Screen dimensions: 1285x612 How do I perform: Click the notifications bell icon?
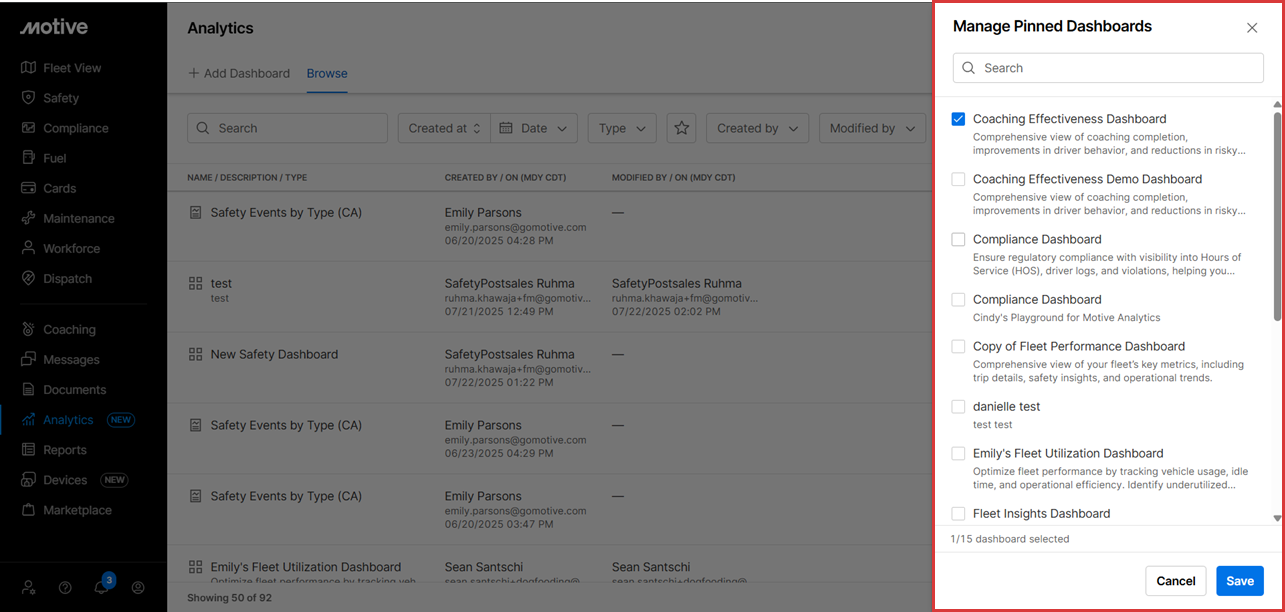click(x=101, y=587)
